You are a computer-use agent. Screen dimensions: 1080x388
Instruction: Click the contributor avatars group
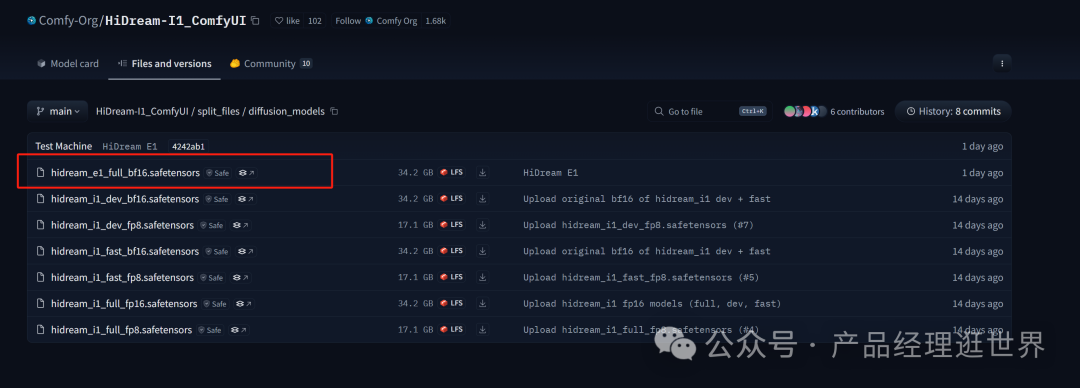(x=804, y=111)
